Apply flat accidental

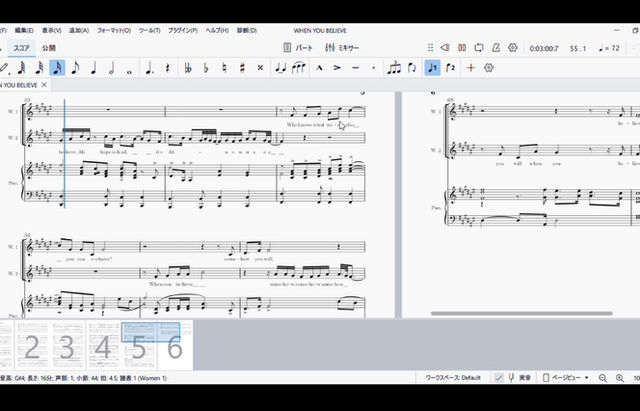tap(206, 68)
